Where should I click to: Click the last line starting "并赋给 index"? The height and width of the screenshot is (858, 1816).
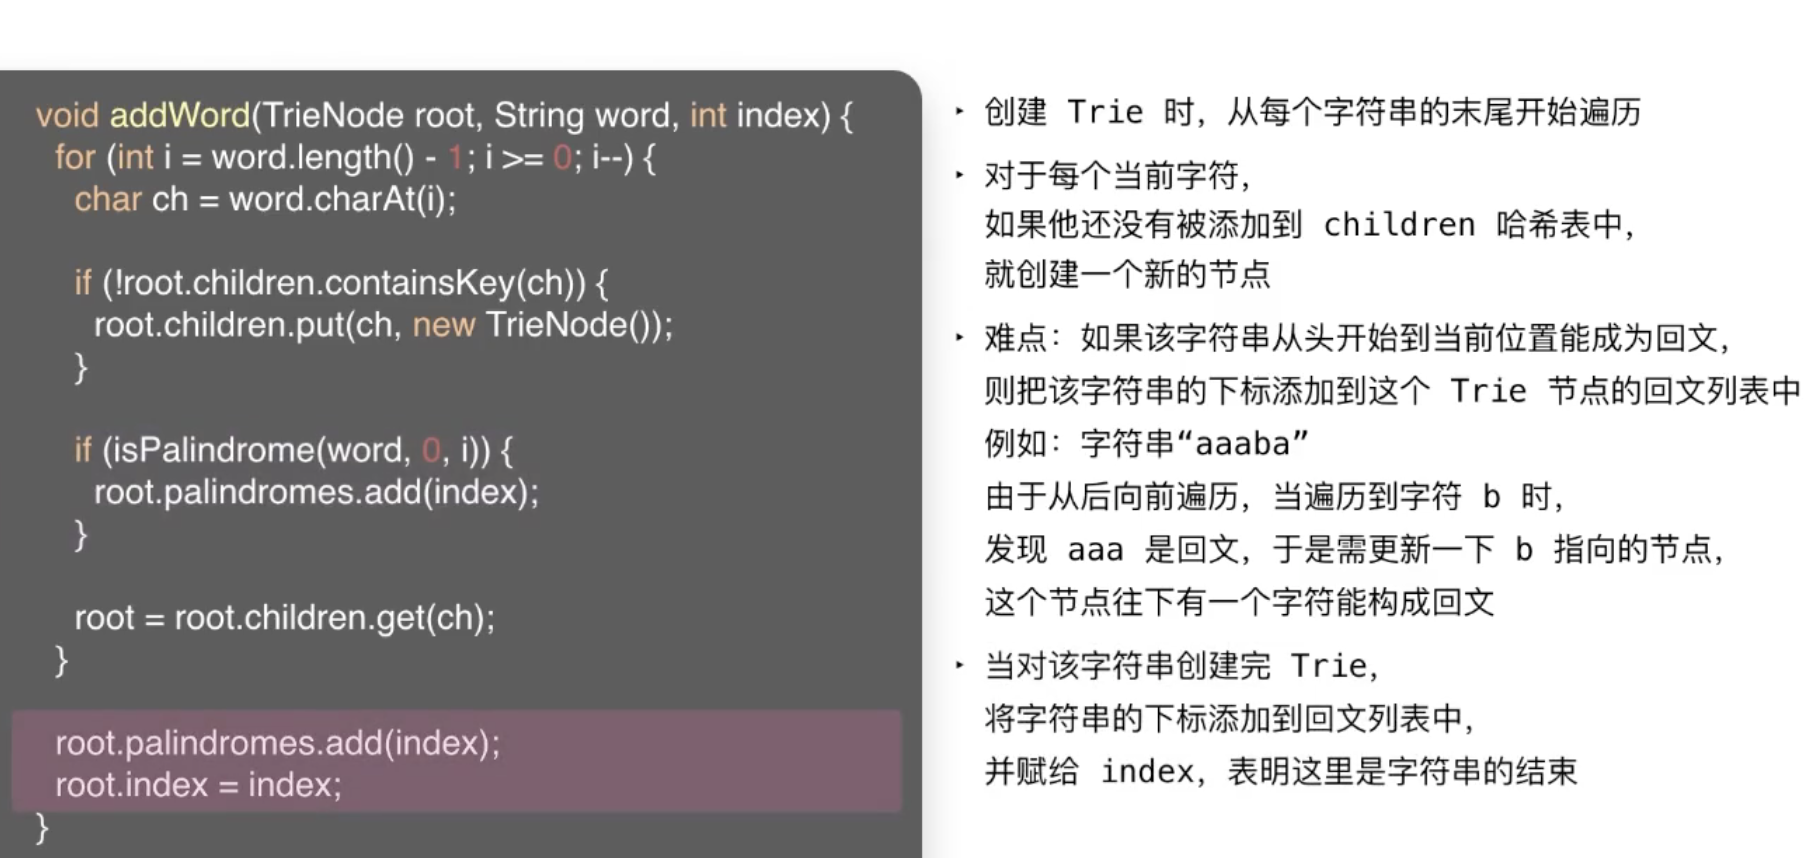(x=1280, y=772)
